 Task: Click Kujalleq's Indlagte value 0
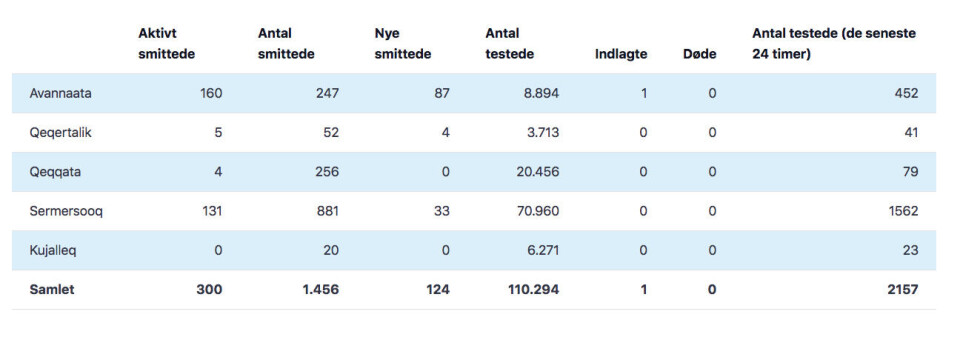pyautogui.click(x=643, y=250)
